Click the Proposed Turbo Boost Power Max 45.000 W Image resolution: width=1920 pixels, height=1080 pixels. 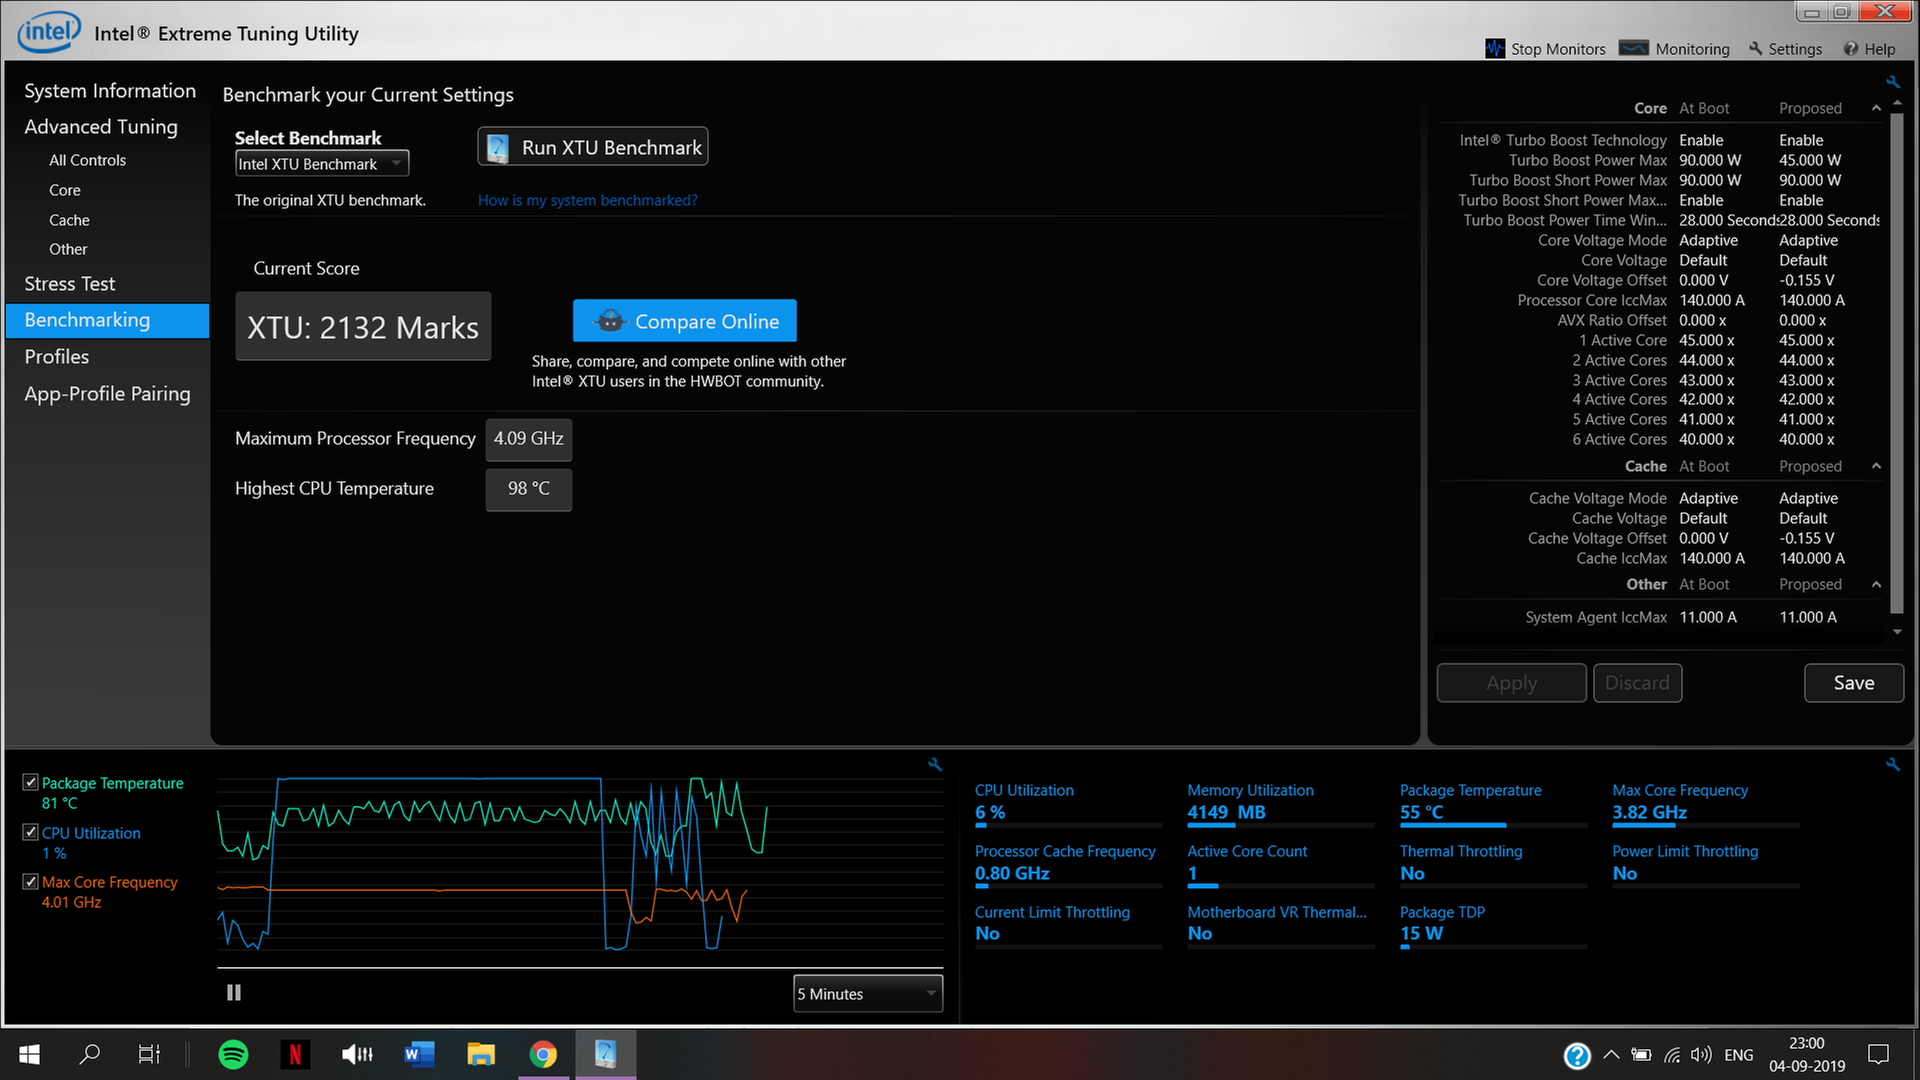pyautogui.click(x=1810, y=160)
